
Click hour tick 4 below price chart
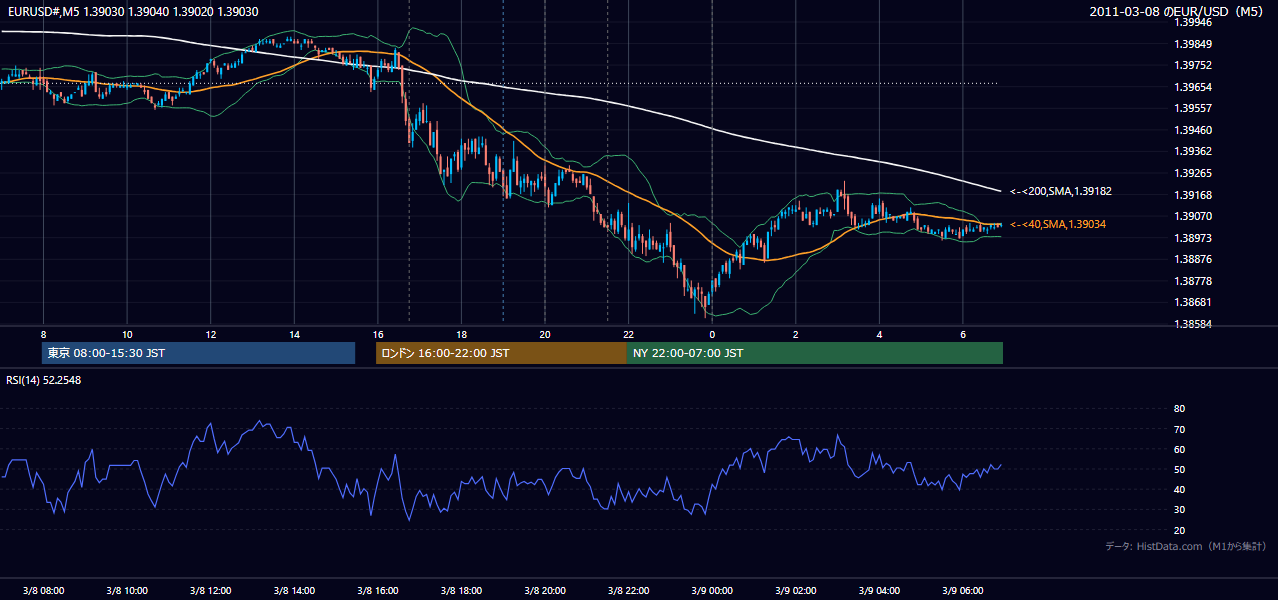tap(879, 334)
